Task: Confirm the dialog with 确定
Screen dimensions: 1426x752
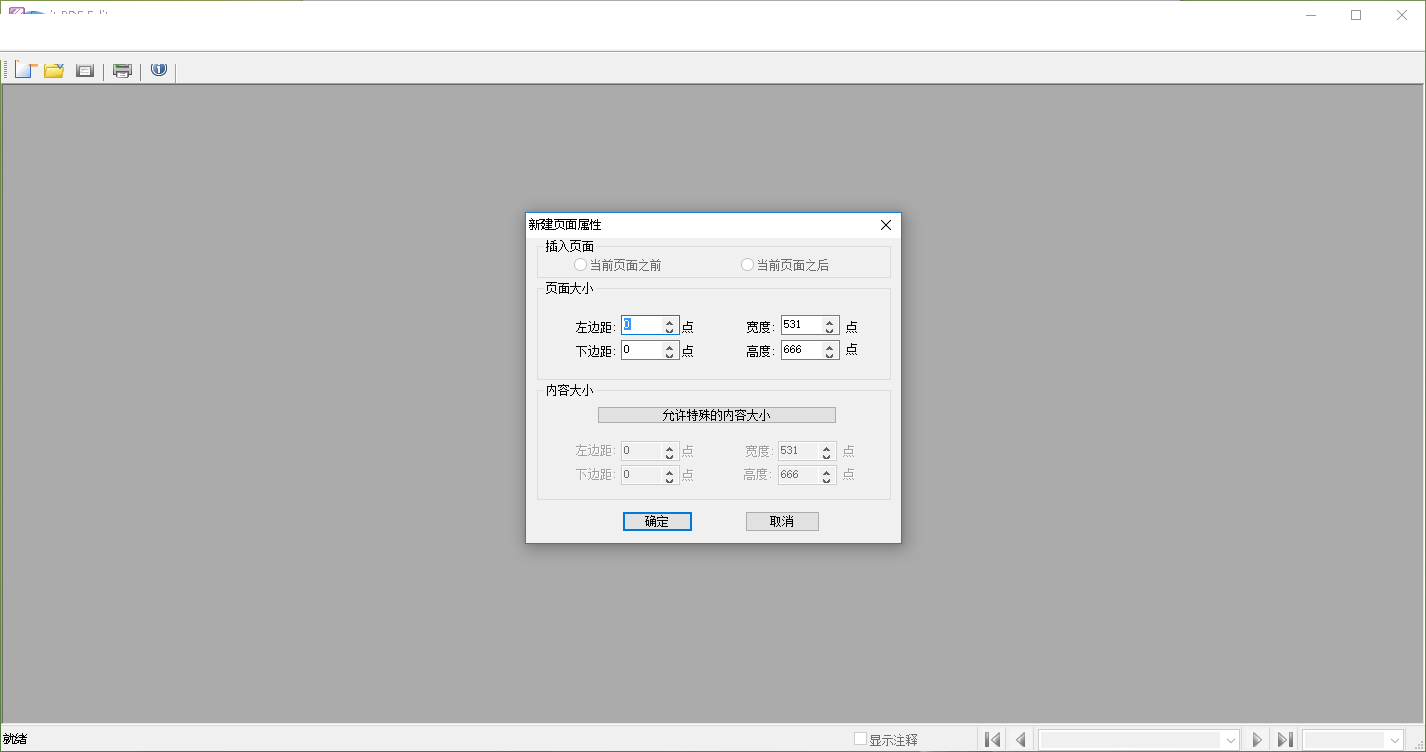Action: point(657,521)
